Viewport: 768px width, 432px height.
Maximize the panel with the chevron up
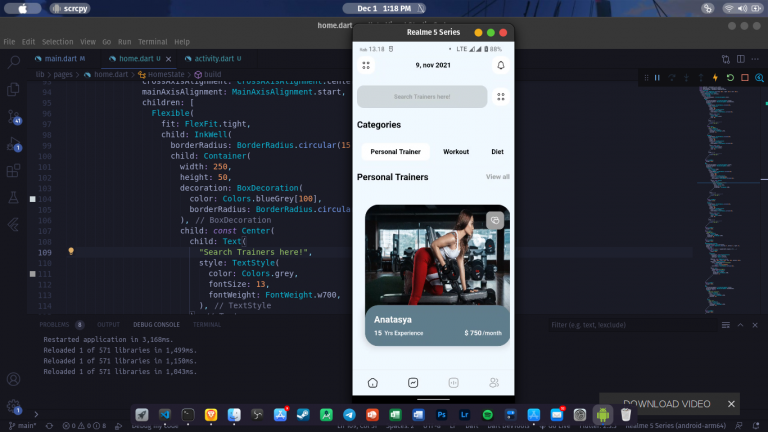pyautogui.click(x=741, y=325)
